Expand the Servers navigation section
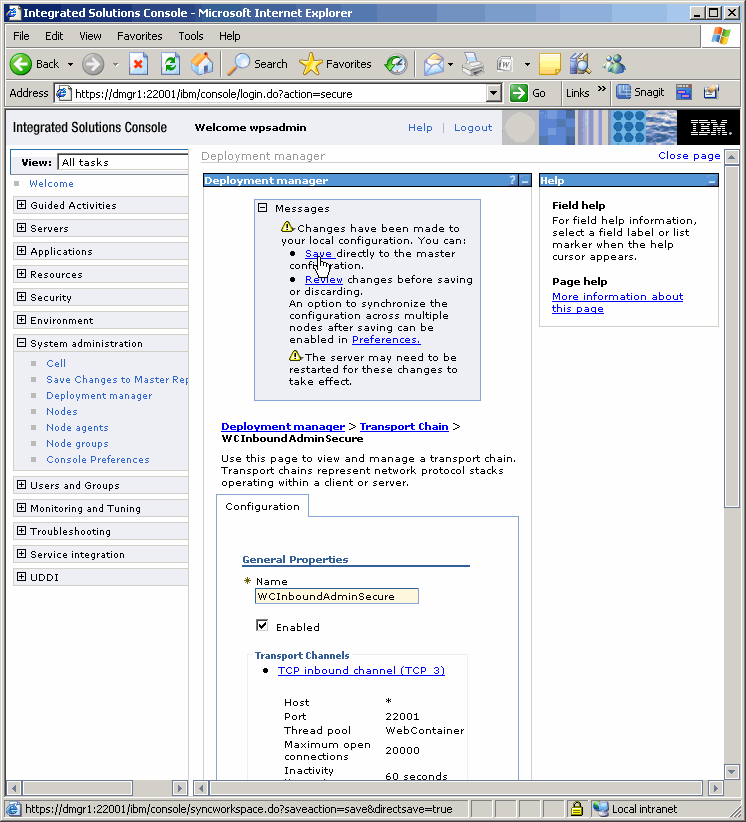The image size is (746, 822). pyautogui.click(x=22, y=229)
